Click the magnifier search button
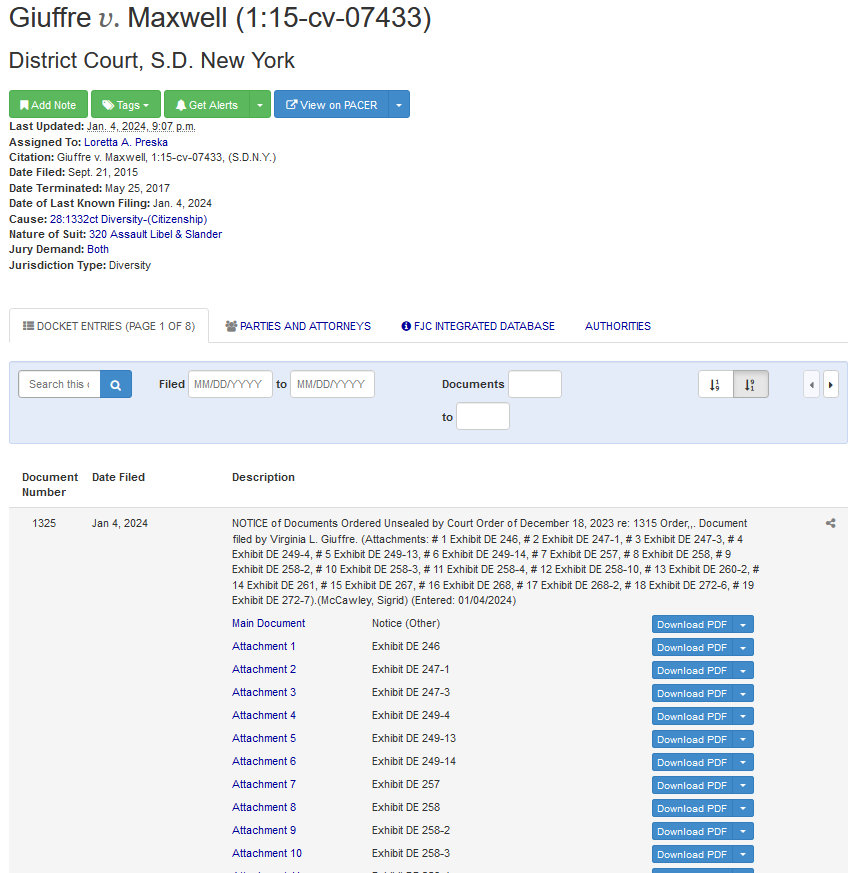Image resolution: width=858 pixels, height=873 pixels. (116, 384)
